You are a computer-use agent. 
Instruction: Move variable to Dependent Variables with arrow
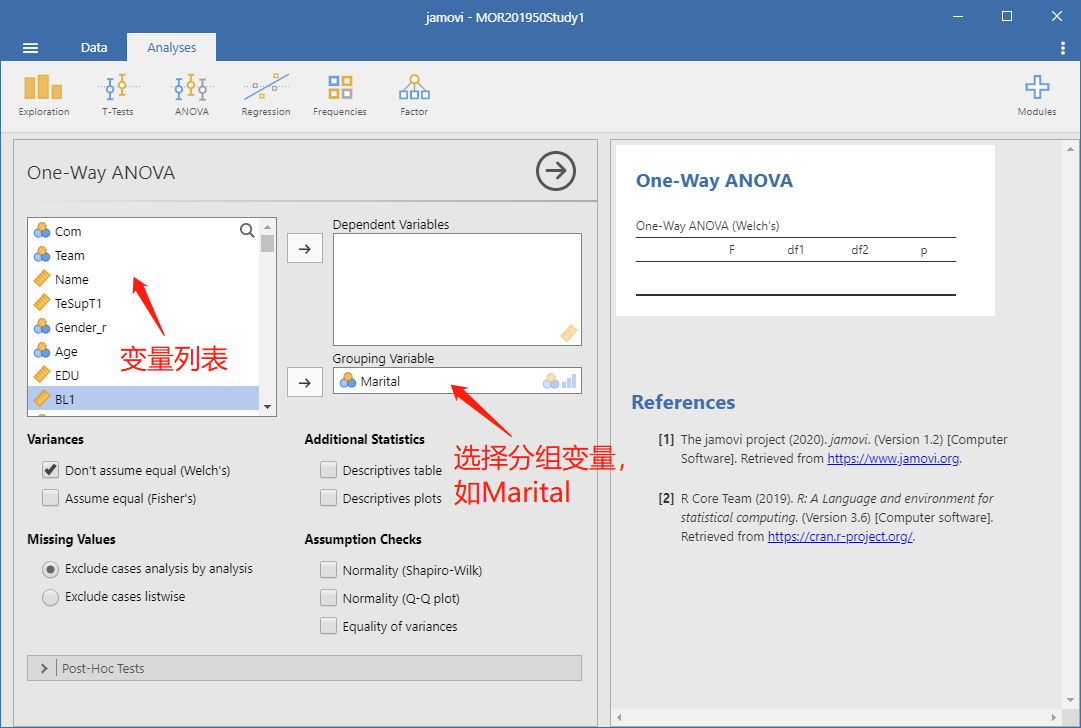305,249
